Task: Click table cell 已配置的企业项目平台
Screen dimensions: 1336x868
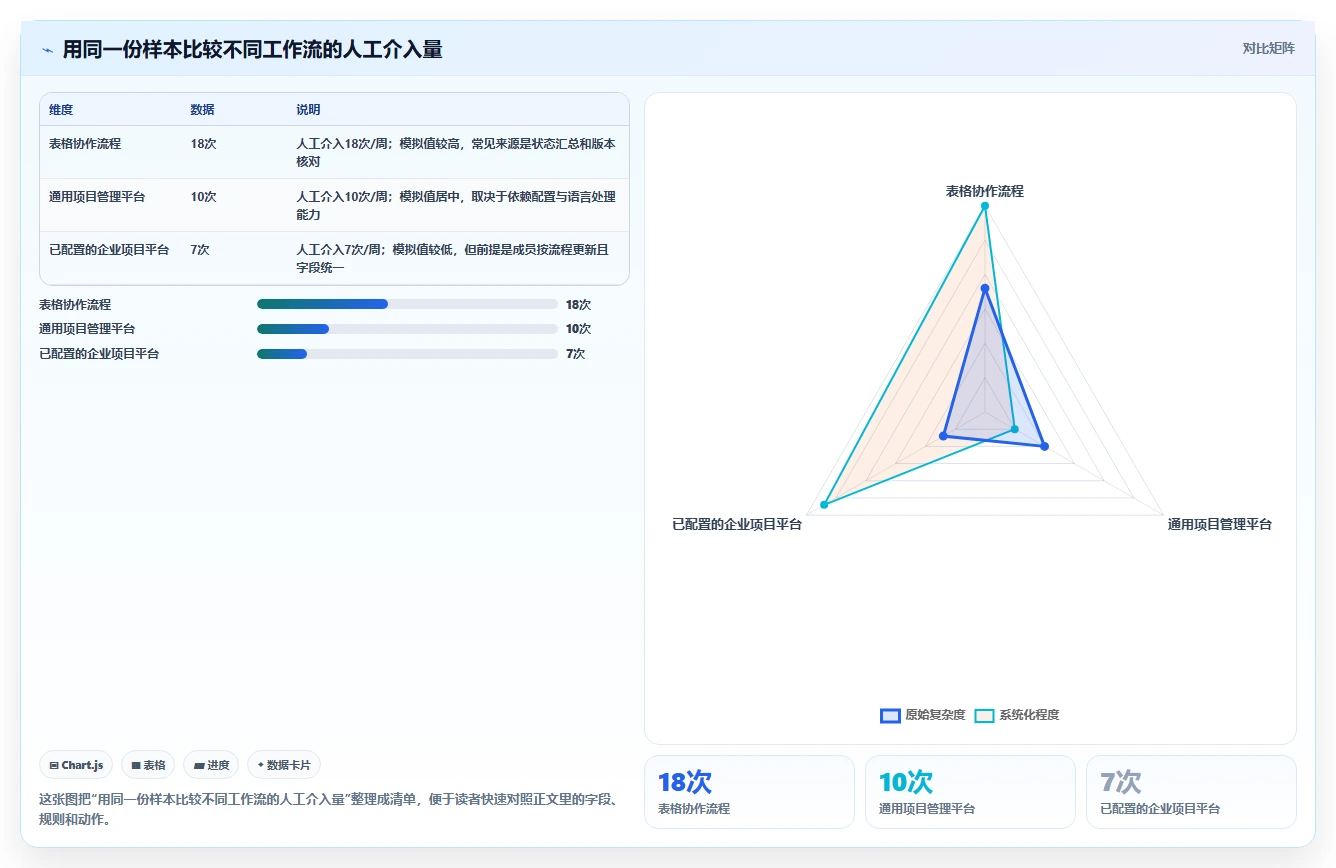Action: [x=109, y=250]
